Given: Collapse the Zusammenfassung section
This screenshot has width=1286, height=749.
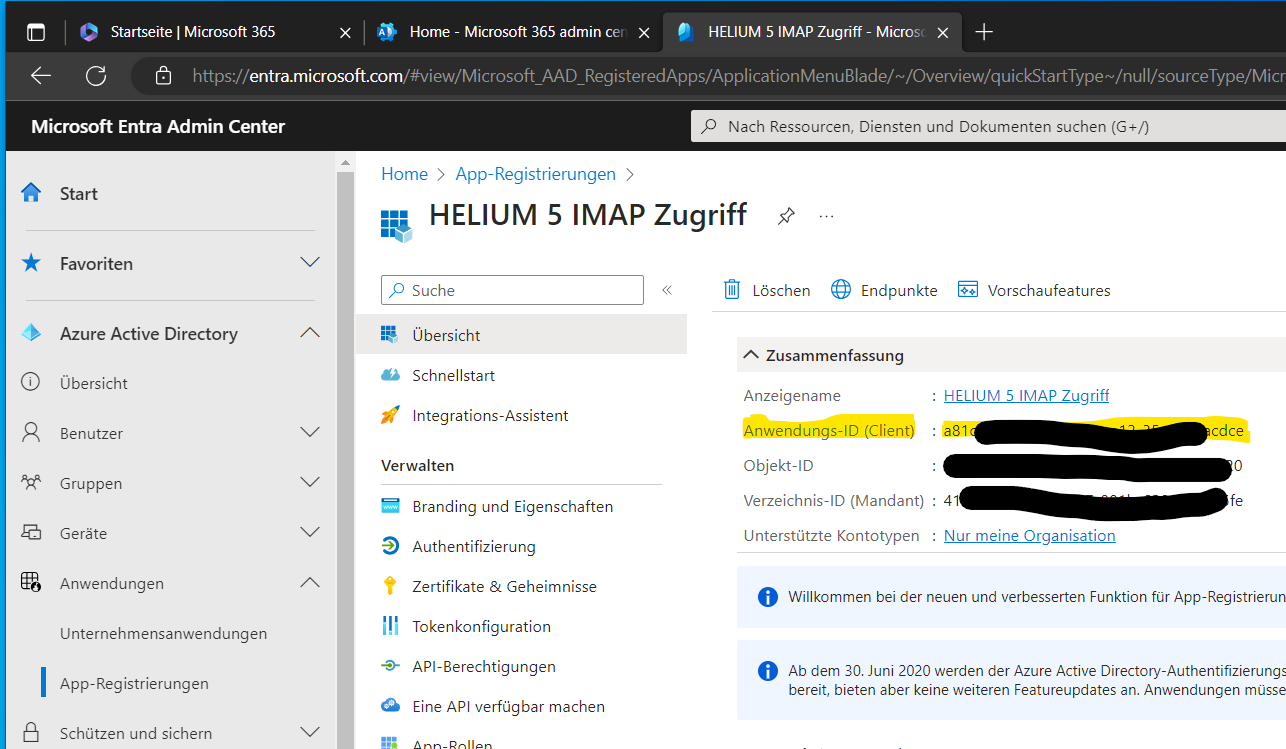Looking at the screenshot, I should click(x=751, y=355).
